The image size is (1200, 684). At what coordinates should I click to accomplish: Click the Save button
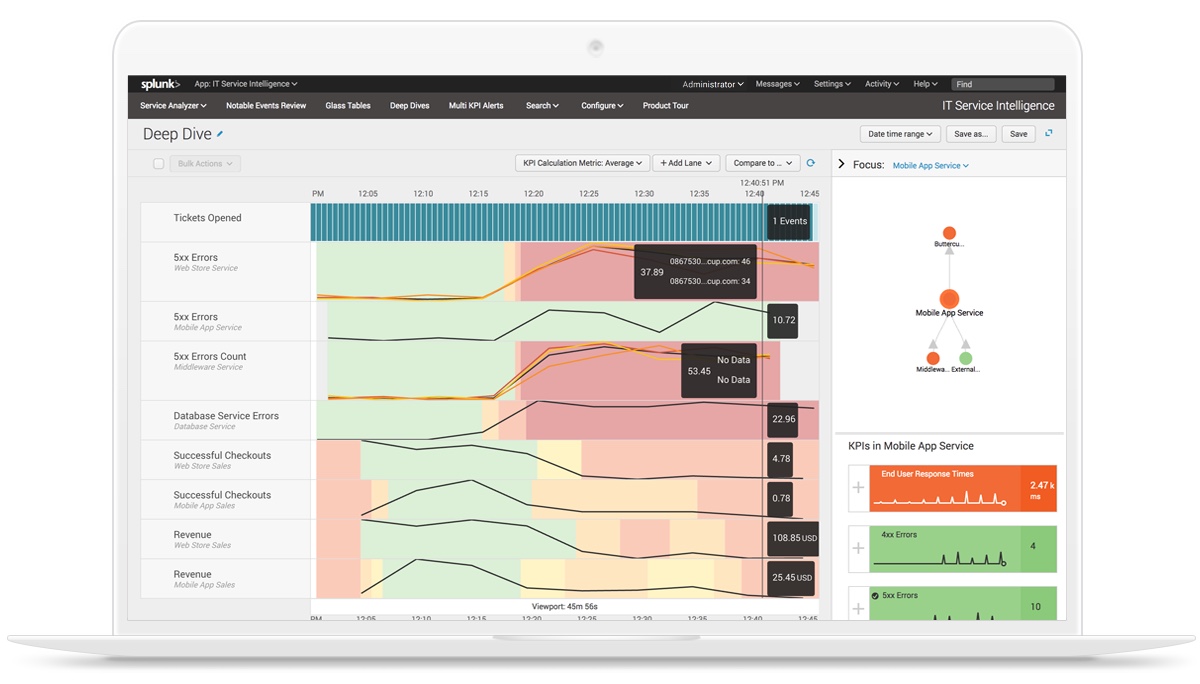point(1018,134)
